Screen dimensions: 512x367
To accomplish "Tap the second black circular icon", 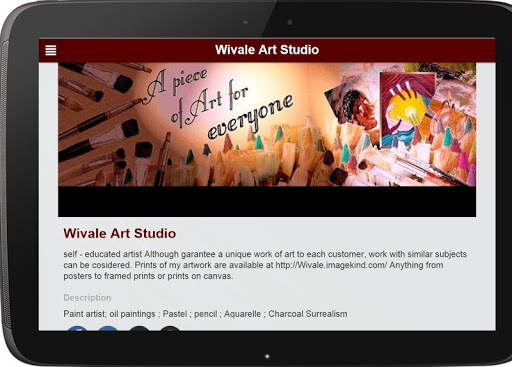I will click(x=170, y=328).
